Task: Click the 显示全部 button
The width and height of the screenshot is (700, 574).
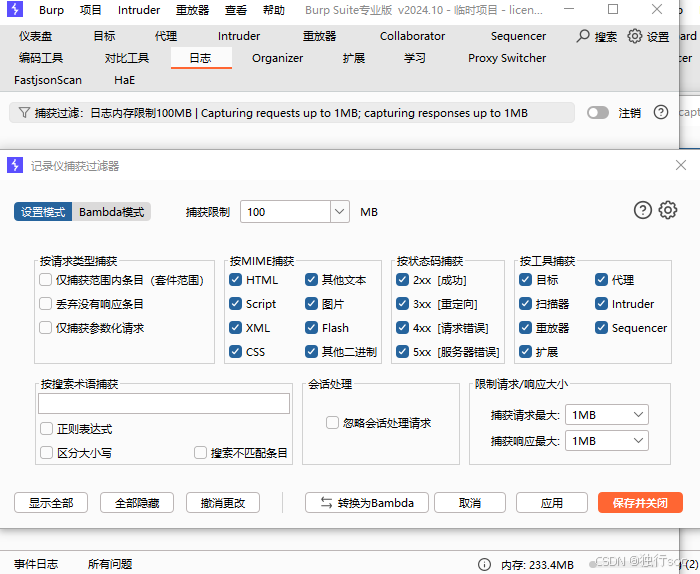Action: [x=51, y=503]
